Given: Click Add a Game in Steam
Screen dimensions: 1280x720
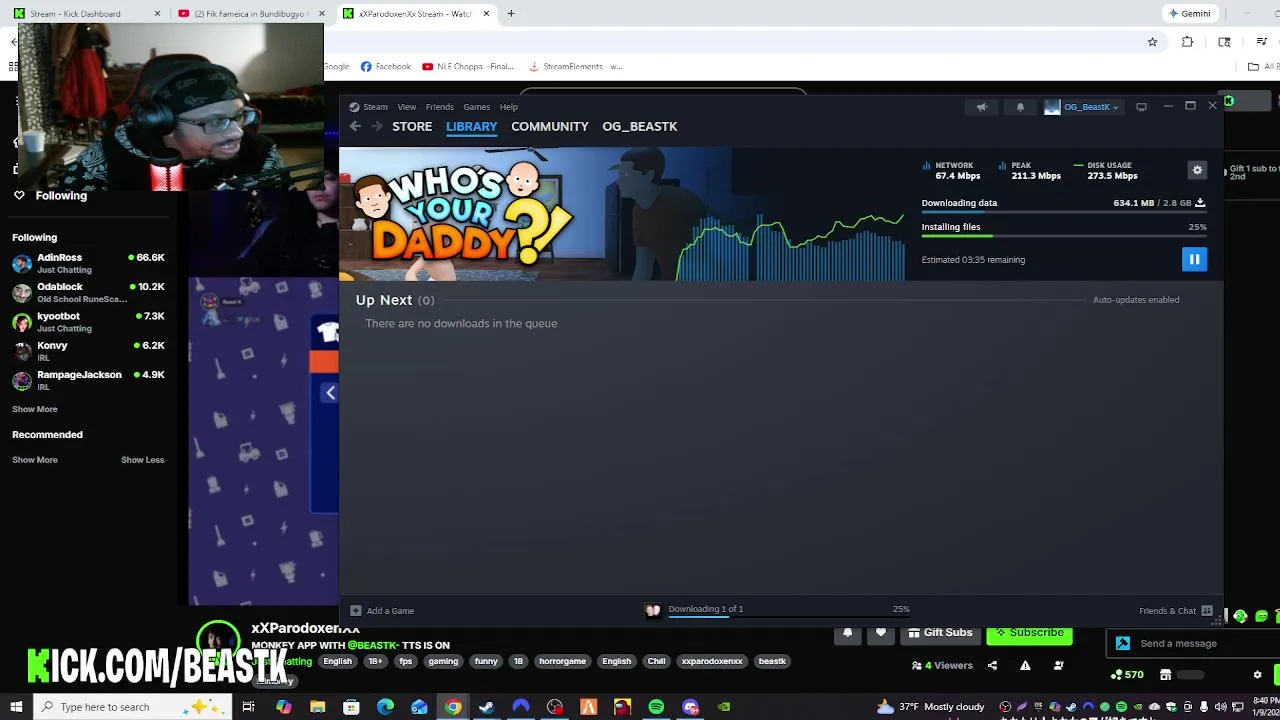Looking at the screenshot, I should [382, 610].
